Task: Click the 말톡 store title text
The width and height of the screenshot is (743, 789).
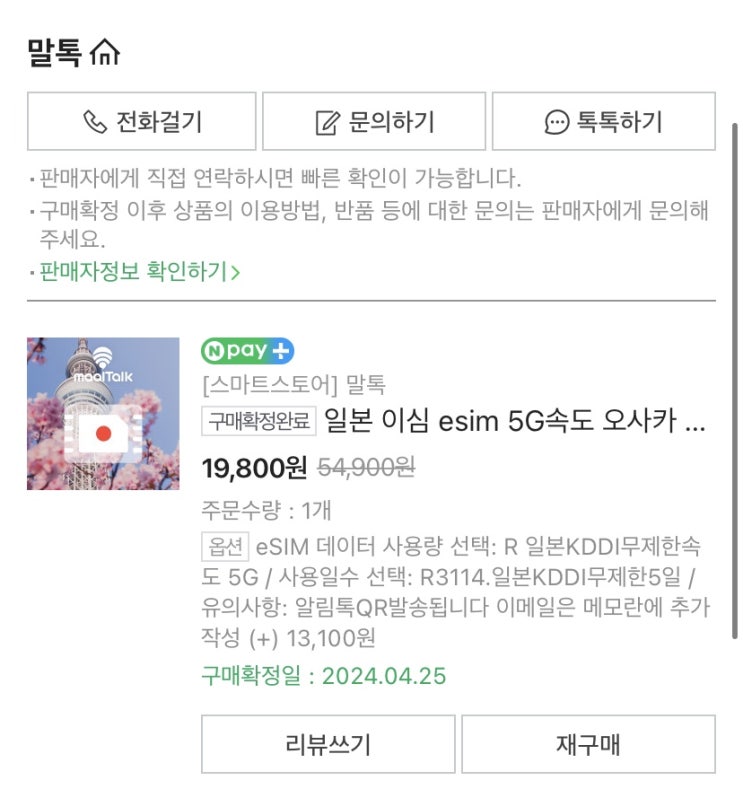Action: point(54,53)
